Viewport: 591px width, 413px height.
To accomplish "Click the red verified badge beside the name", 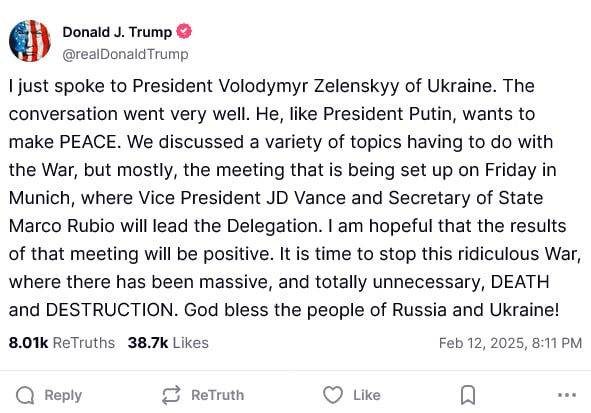I will tap(184, 31).
